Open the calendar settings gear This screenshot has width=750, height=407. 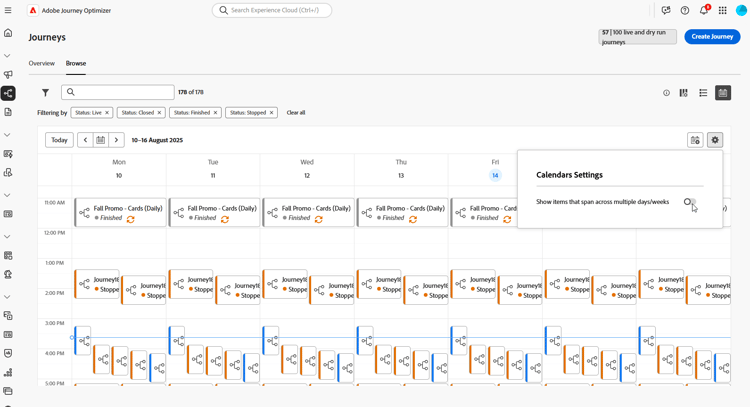click(715, 140)
